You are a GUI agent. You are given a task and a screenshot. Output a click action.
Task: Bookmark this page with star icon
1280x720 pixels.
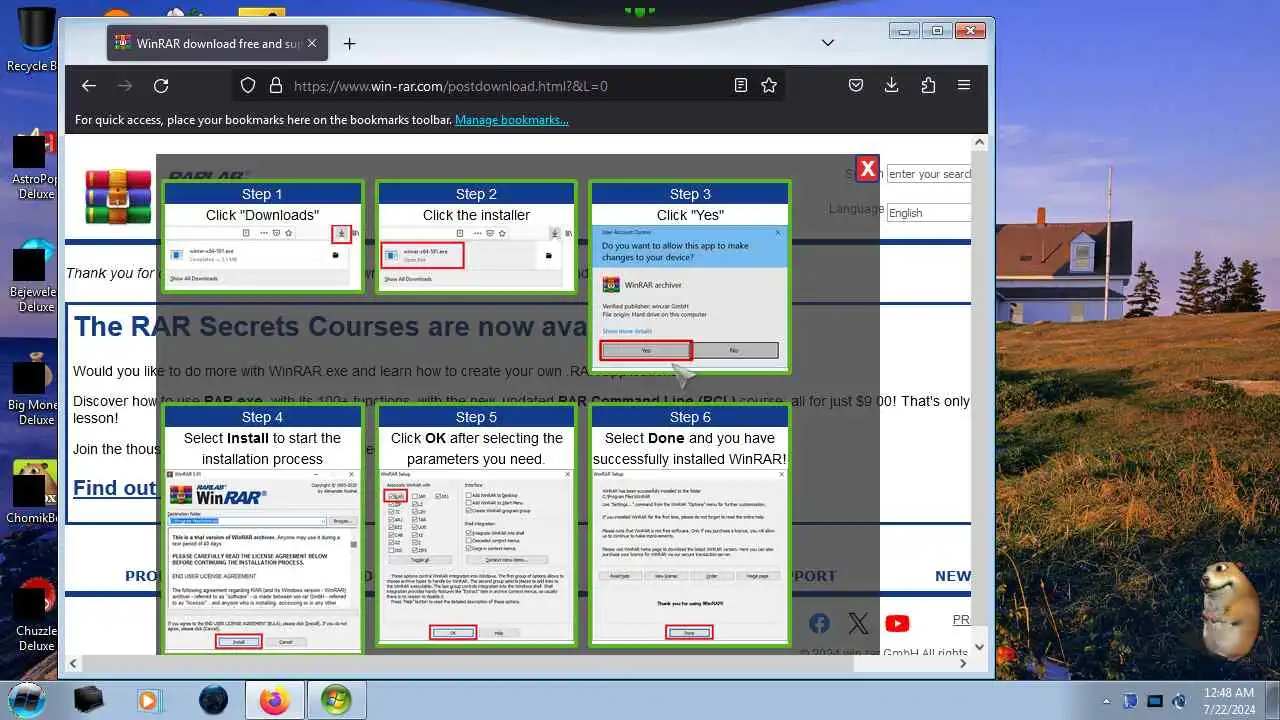click(769, 86)
